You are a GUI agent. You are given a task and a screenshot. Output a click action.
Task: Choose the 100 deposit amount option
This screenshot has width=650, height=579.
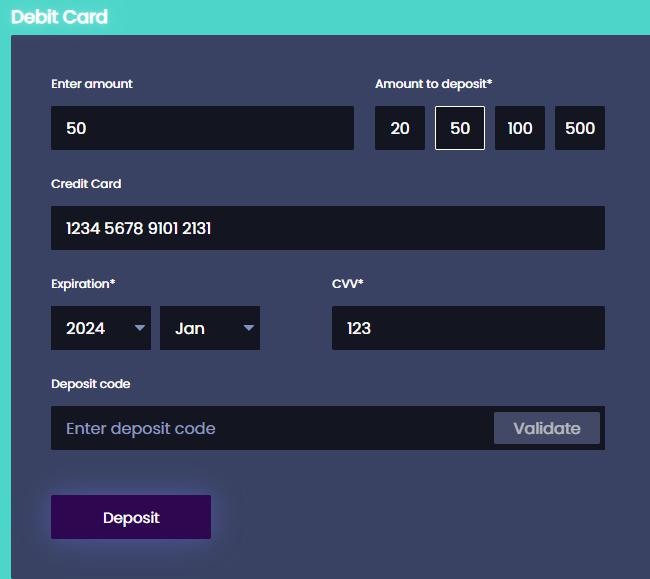pos(520,128)
